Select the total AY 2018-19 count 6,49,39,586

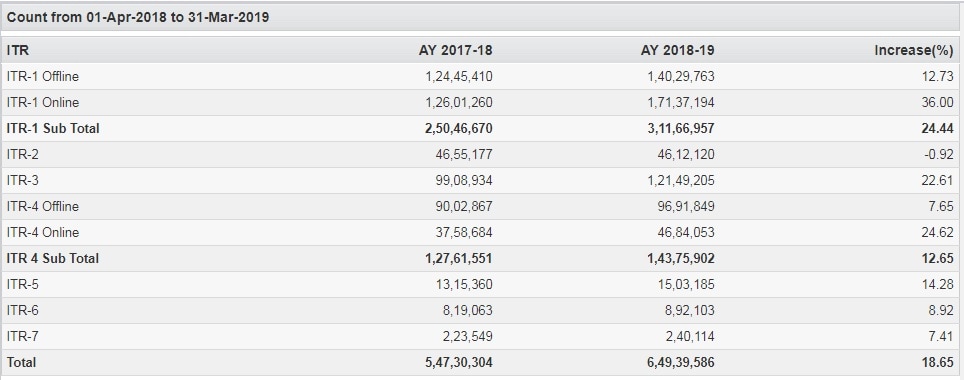pos(681,362)
